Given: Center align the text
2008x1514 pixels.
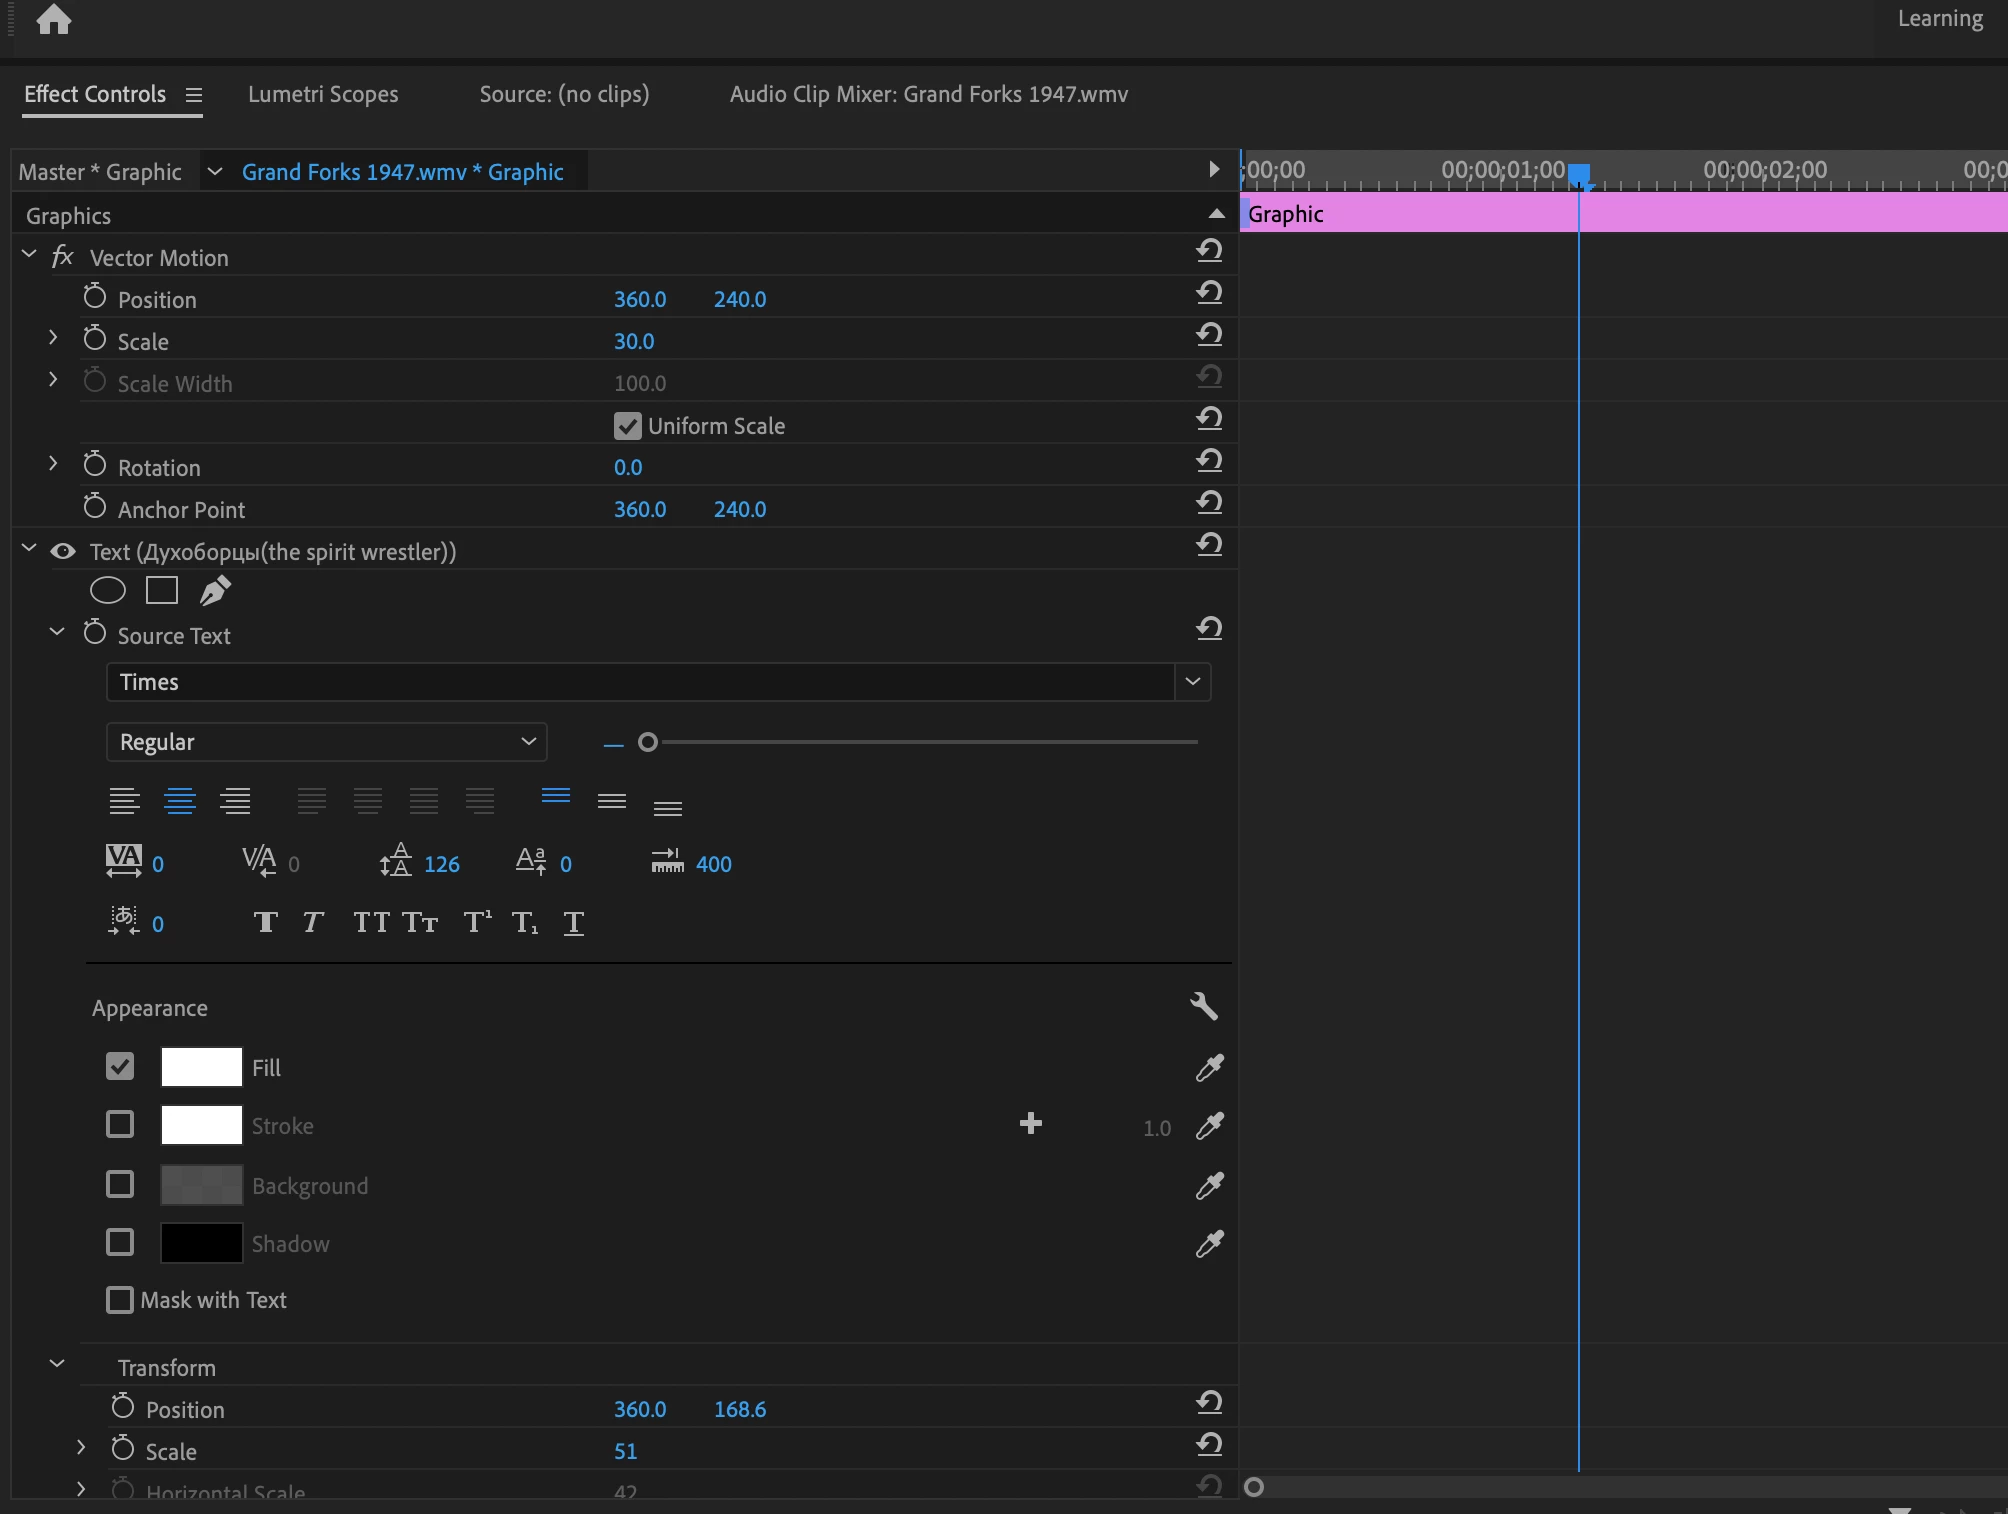Looking at the screenshot, I should [x=180, y=801].
